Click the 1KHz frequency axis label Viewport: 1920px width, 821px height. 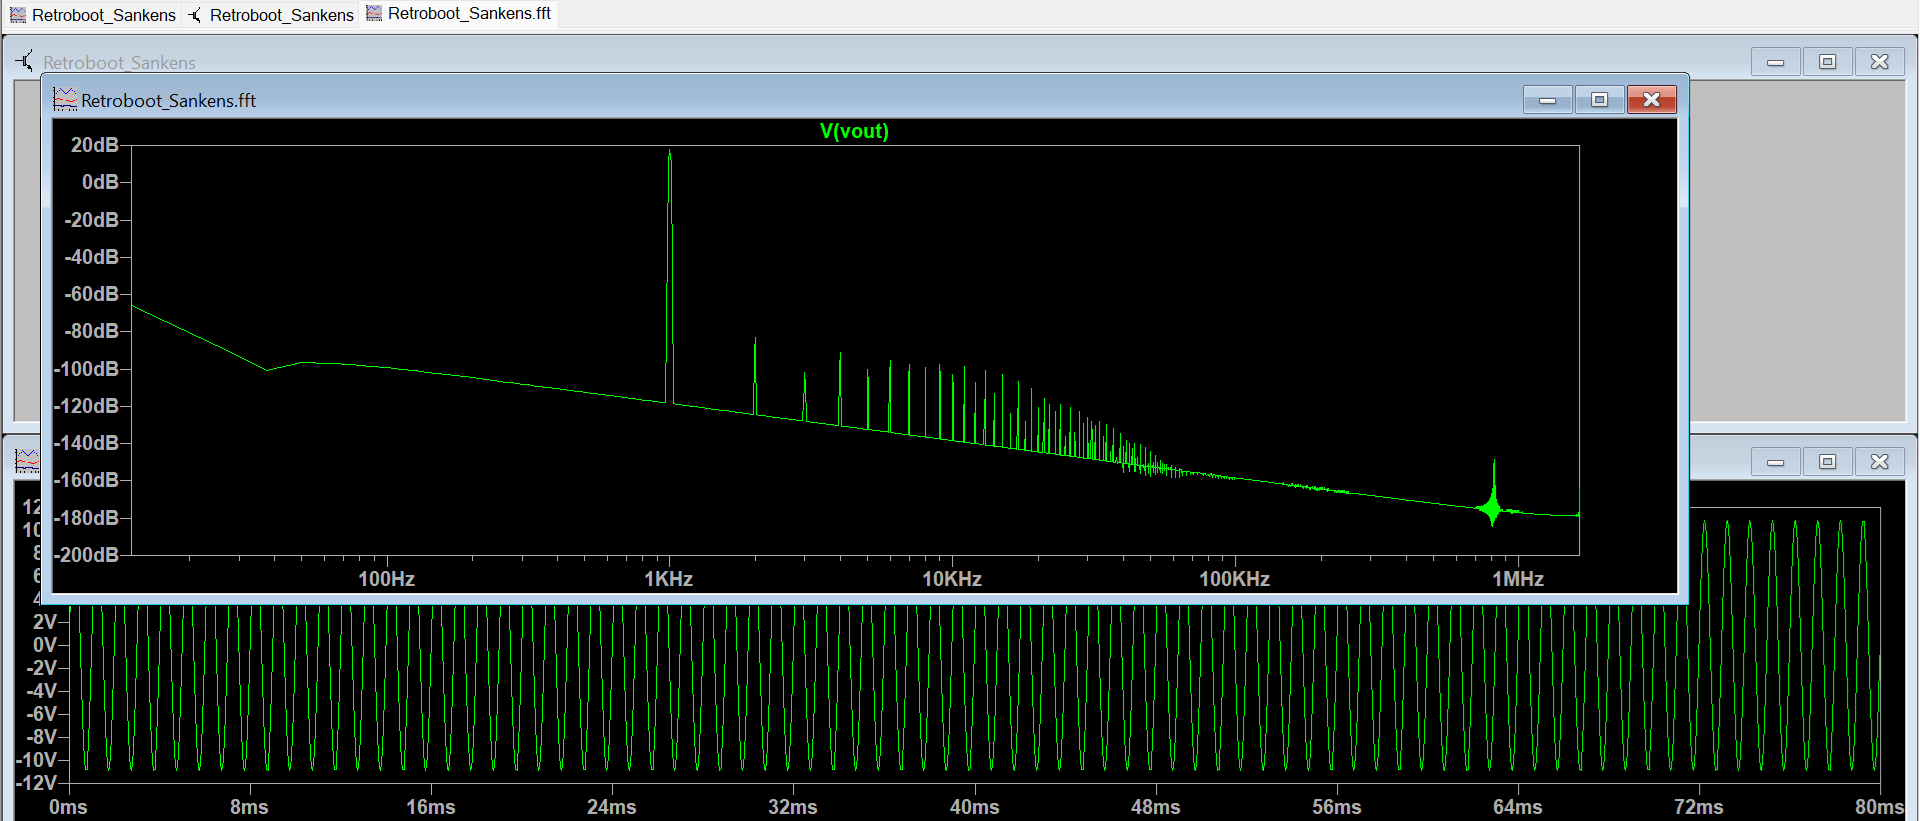[x=669, y=579]
